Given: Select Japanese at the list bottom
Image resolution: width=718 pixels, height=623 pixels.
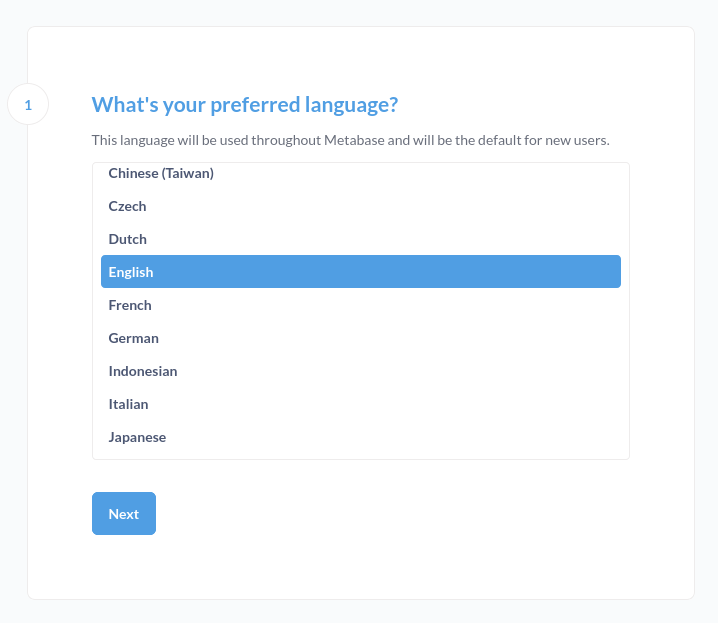Looking at the screenshot, I should pyautogui.click(x=361, y=437).
